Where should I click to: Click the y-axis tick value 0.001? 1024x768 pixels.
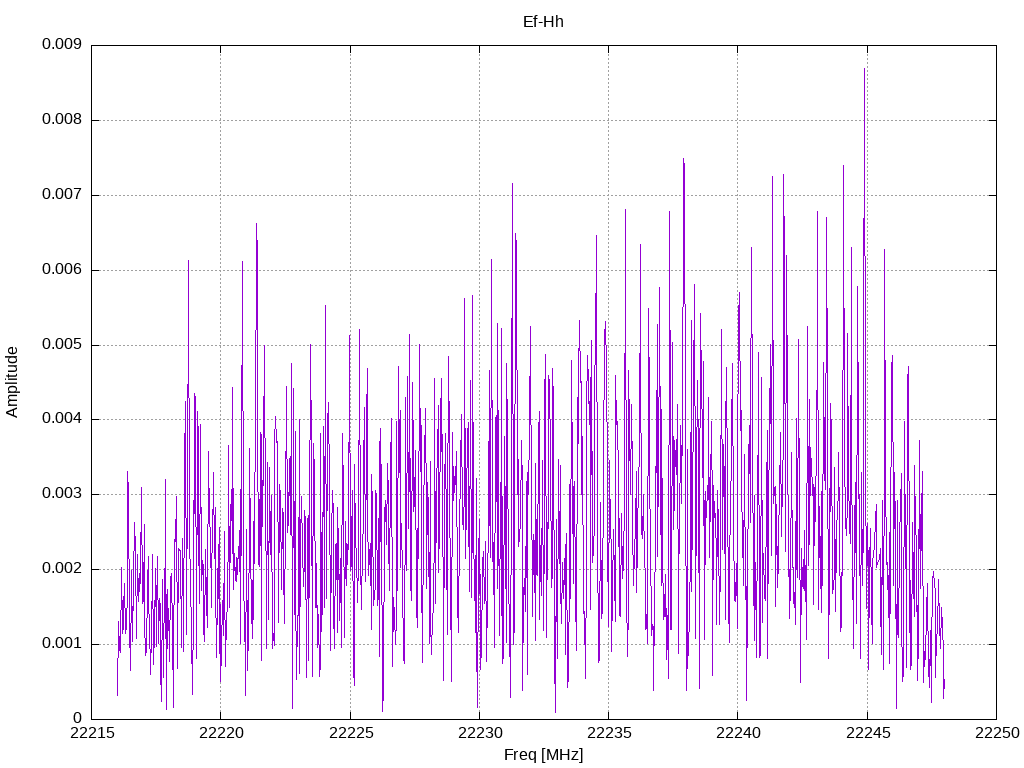click(x=62, y=644)
